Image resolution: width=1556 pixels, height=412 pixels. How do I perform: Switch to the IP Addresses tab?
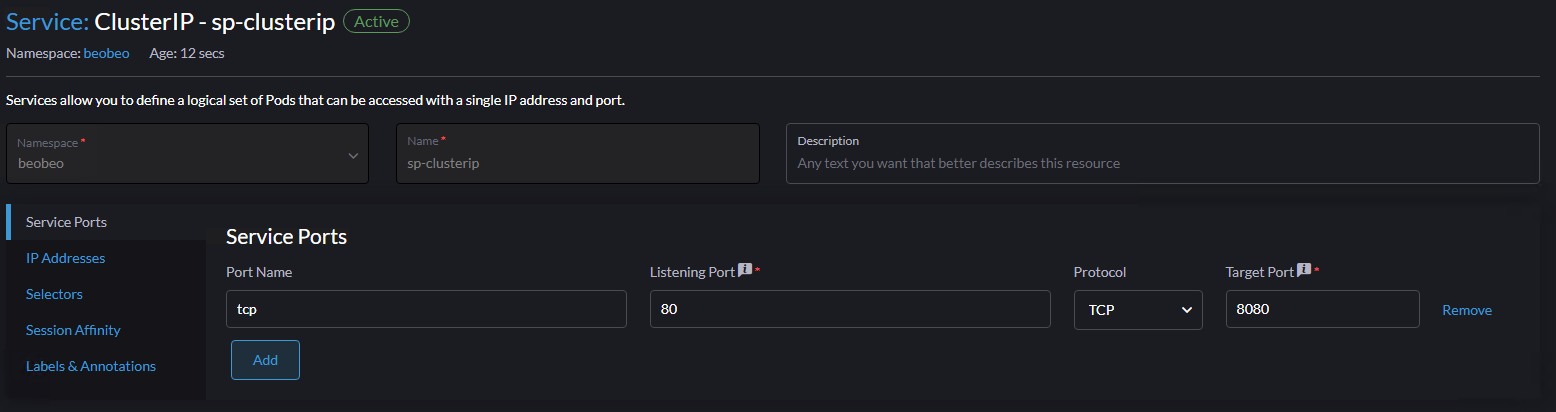66,258
